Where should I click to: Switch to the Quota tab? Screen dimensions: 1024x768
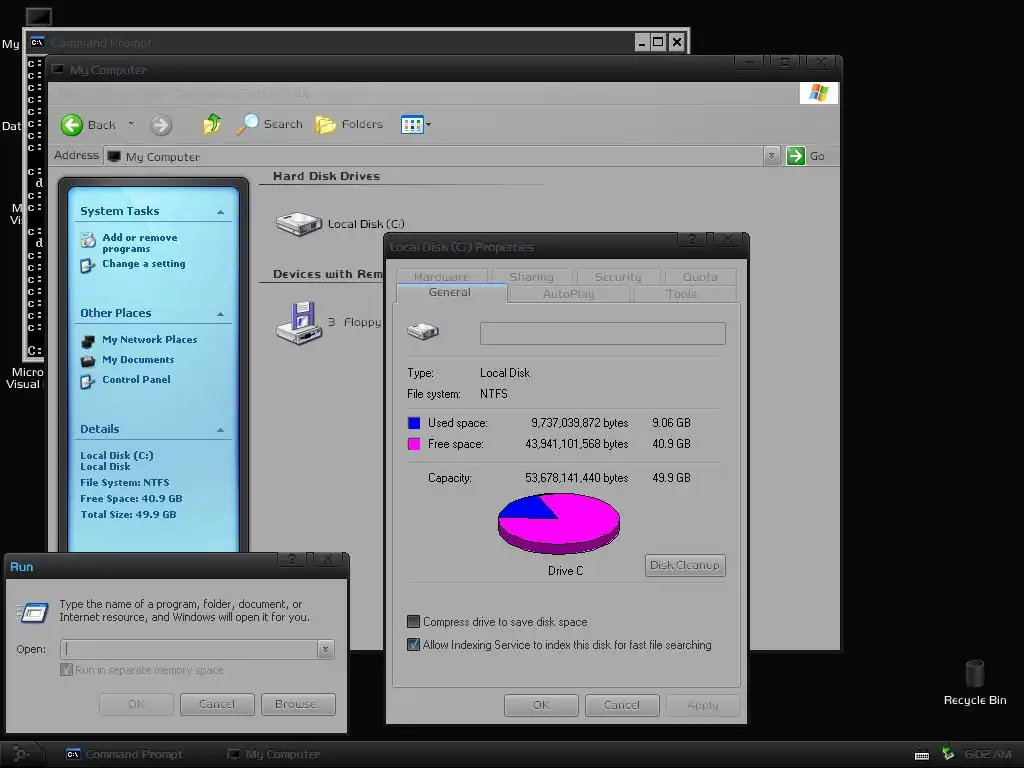(x=700, y=277)
